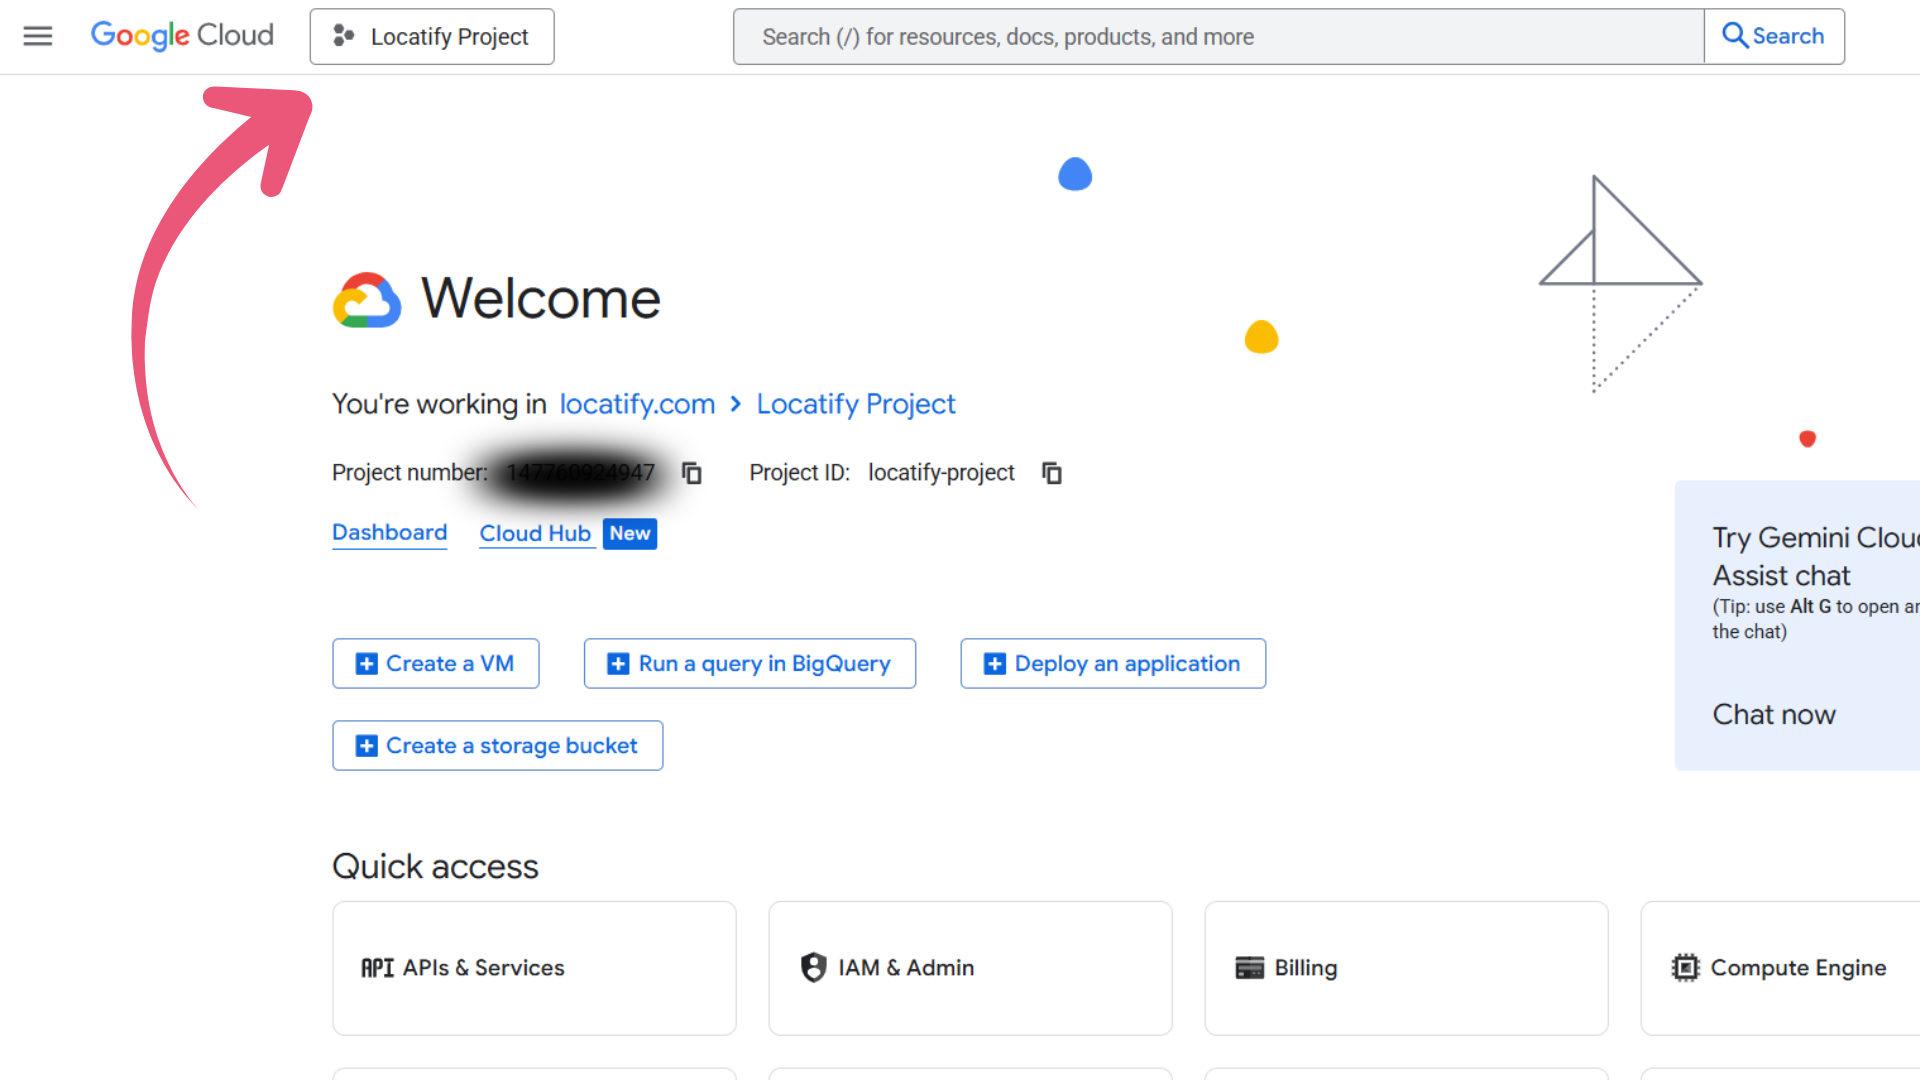Viewport: 1920px width, 1080px height.
Task: Click the project ID text locatify-project
Action: pos(941,473)
